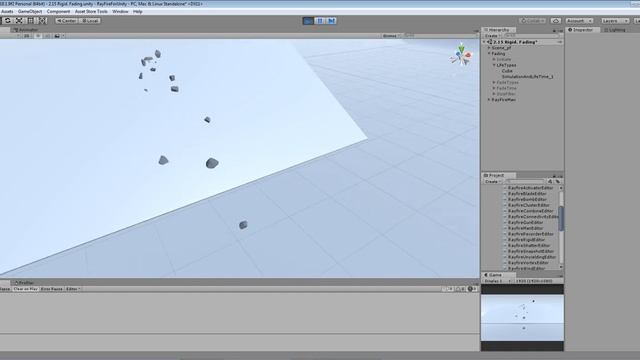Open the Collab button

[533, 21]
